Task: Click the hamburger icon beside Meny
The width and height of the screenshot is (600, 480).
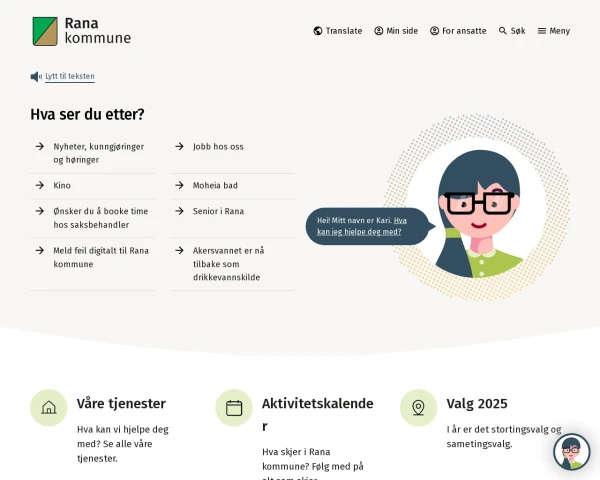Action: 542,31
